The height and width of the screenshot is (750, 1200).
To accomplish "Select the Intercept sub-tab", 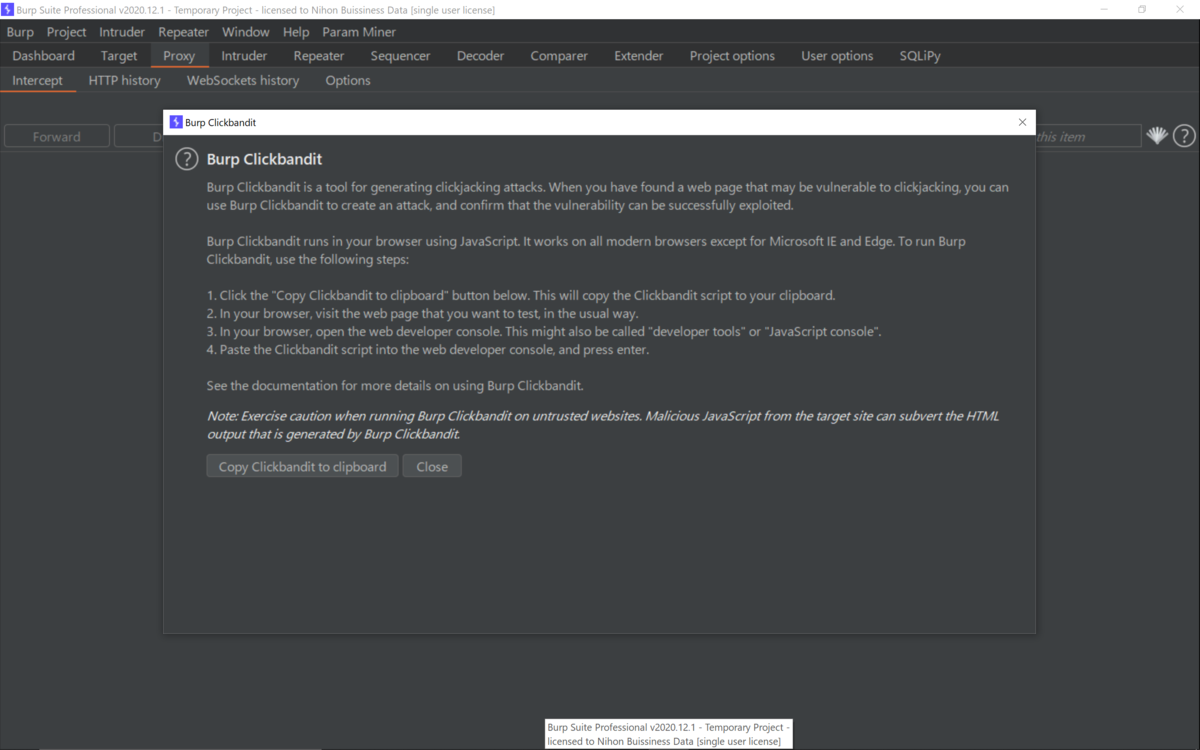I will [38, 80].
